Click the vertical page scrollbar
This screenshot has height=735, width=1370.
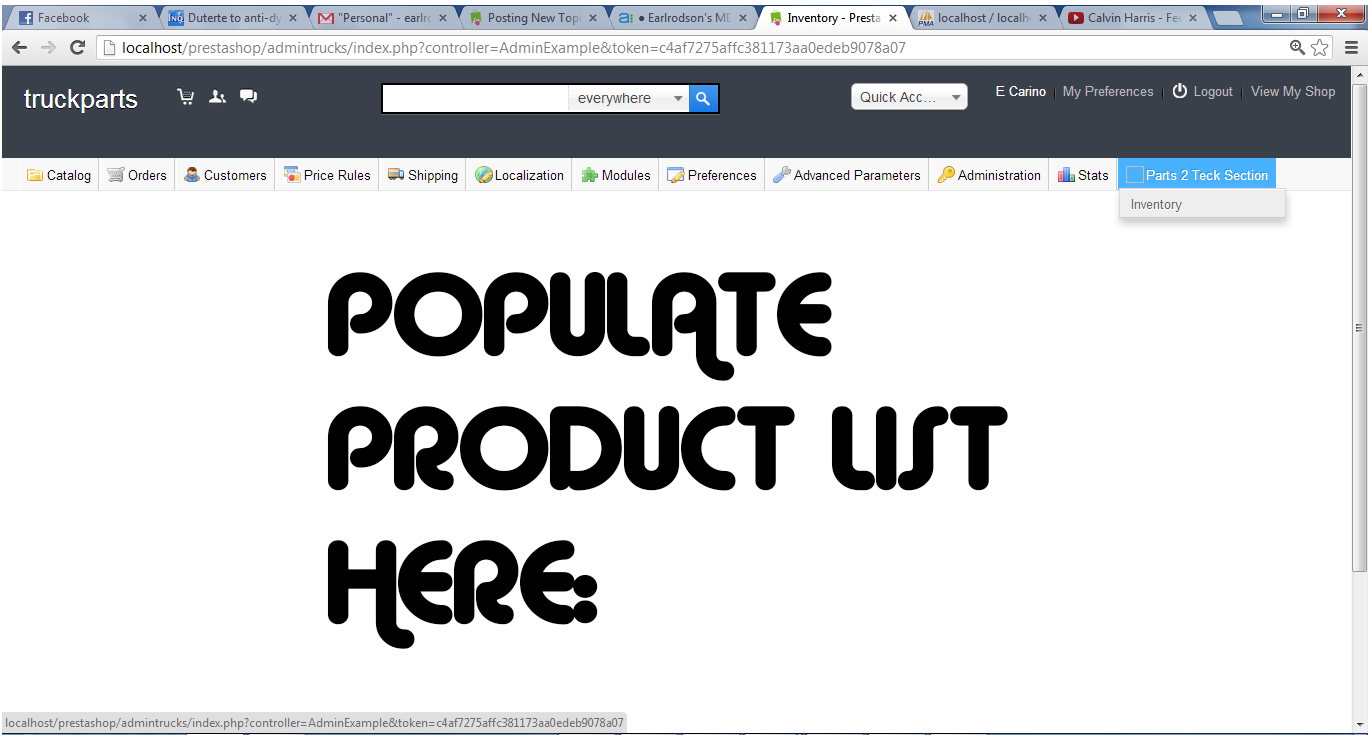pyautogui.click(x=1359, y=327)
